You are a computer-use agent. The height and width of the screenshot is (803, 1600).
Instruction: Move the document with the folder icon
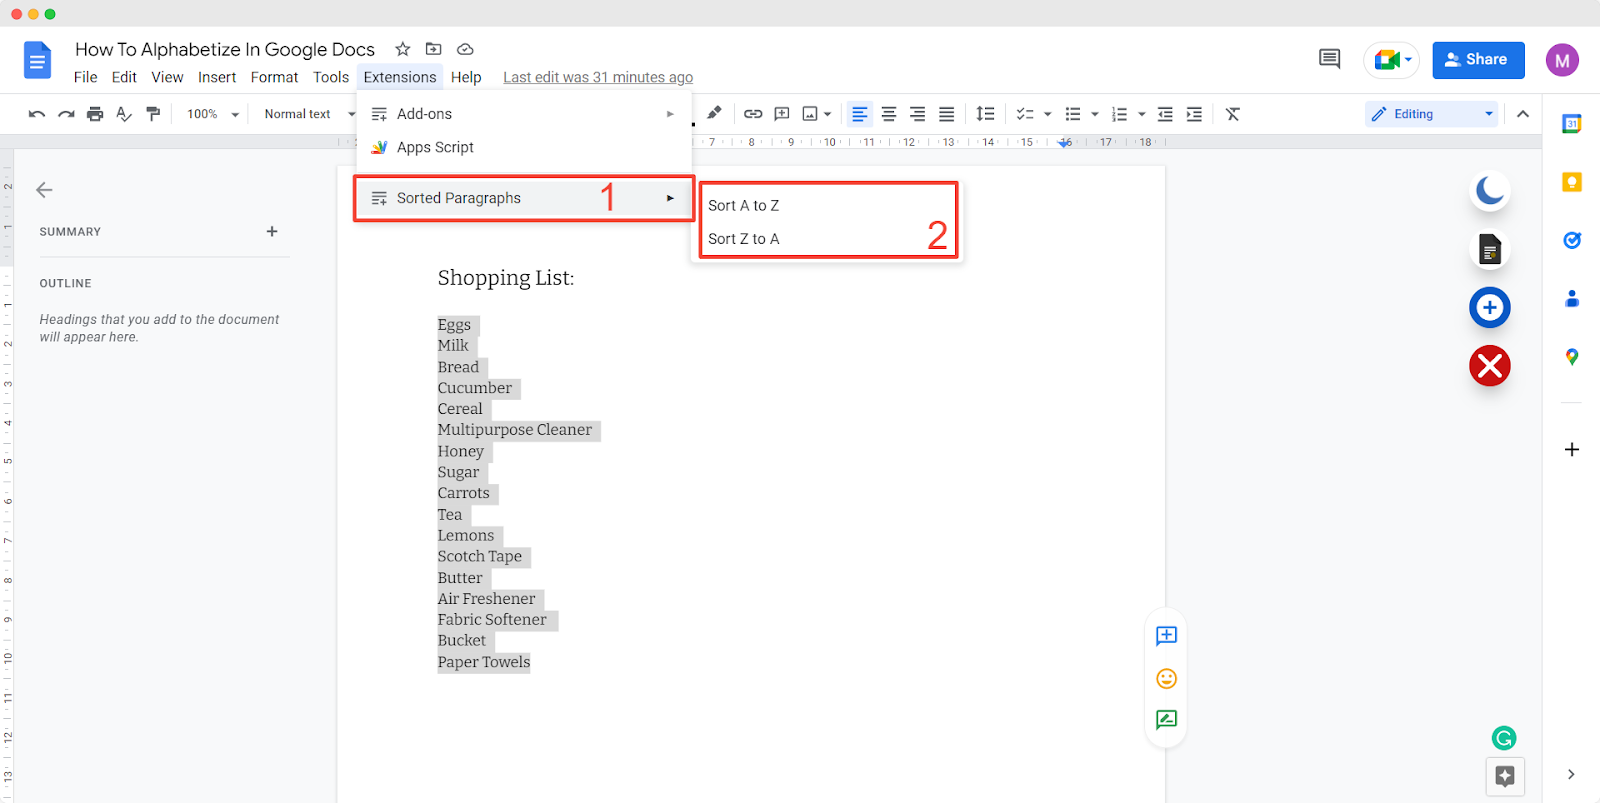433,49
